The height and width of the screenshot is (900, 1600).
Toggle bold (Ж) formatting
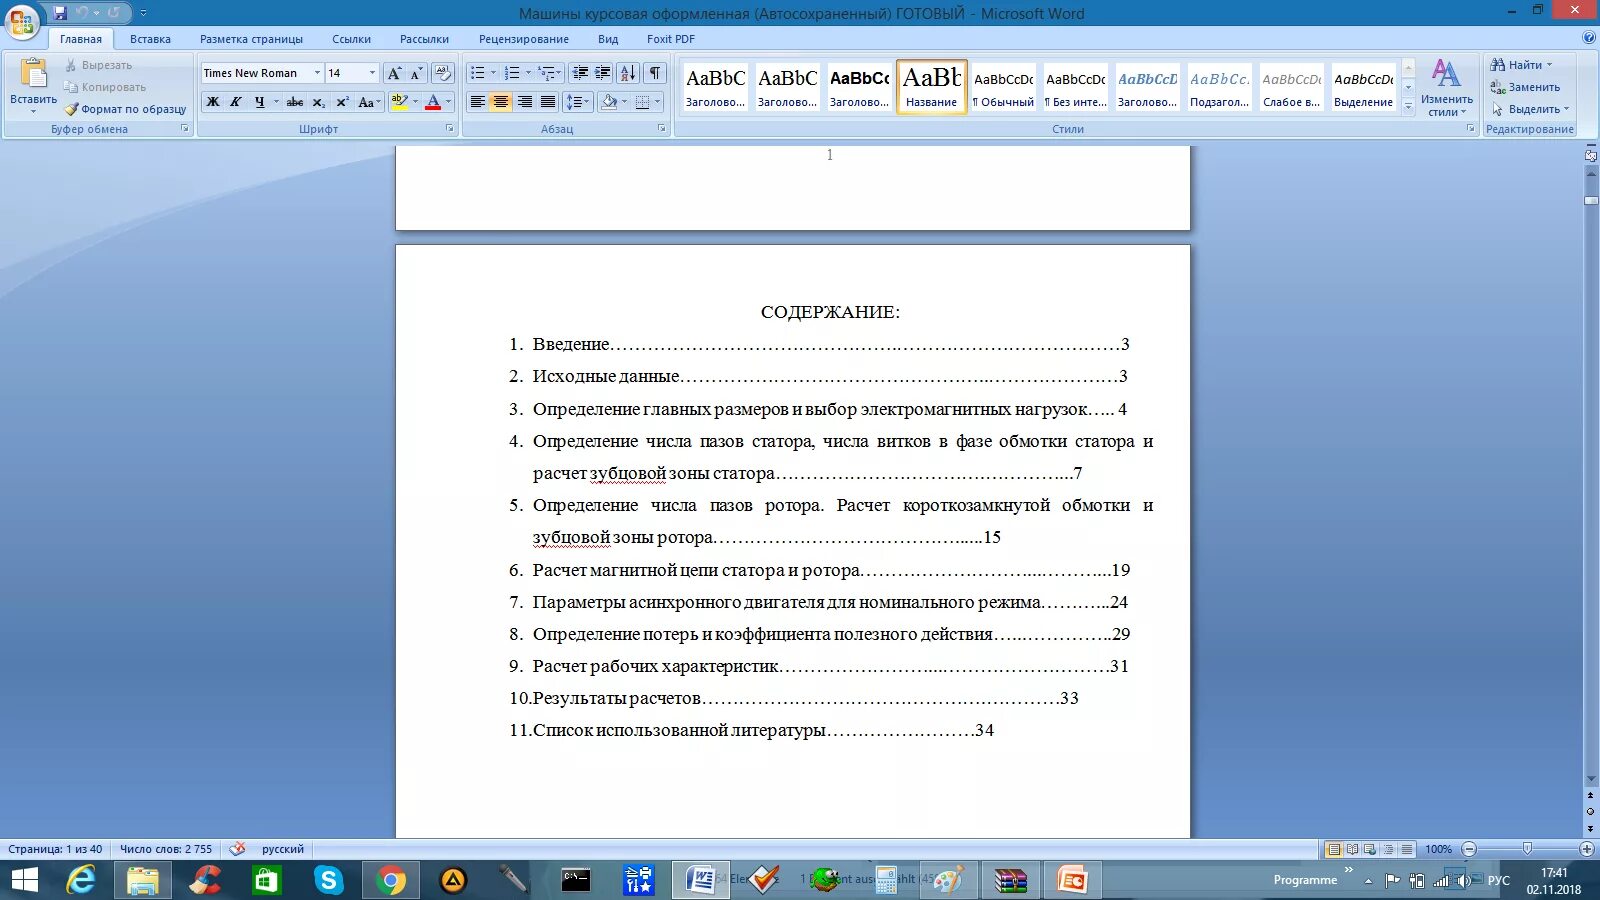(212, 102)
